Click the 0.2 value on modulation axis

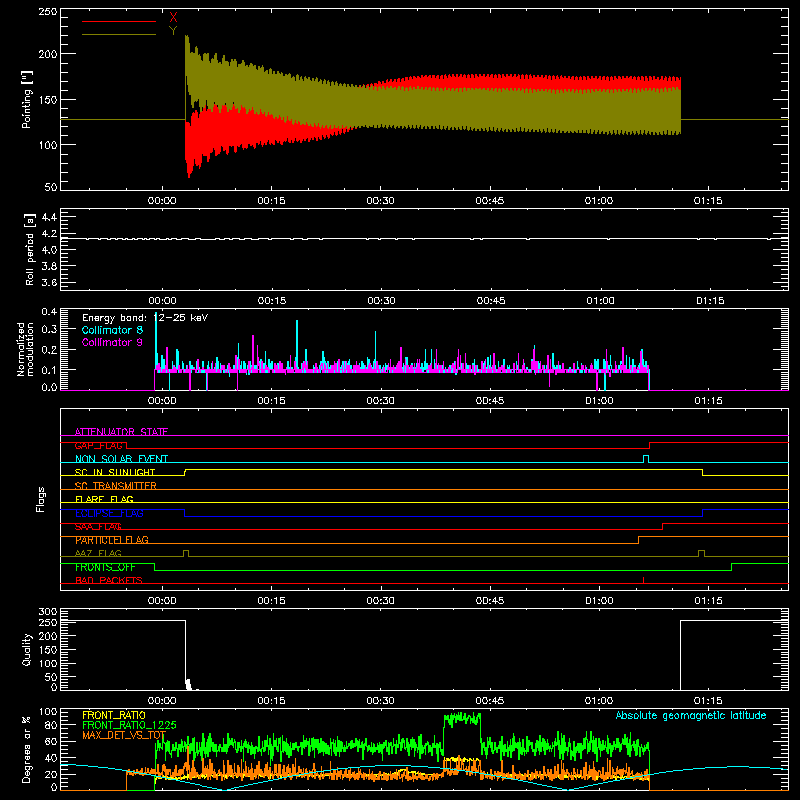49,350
